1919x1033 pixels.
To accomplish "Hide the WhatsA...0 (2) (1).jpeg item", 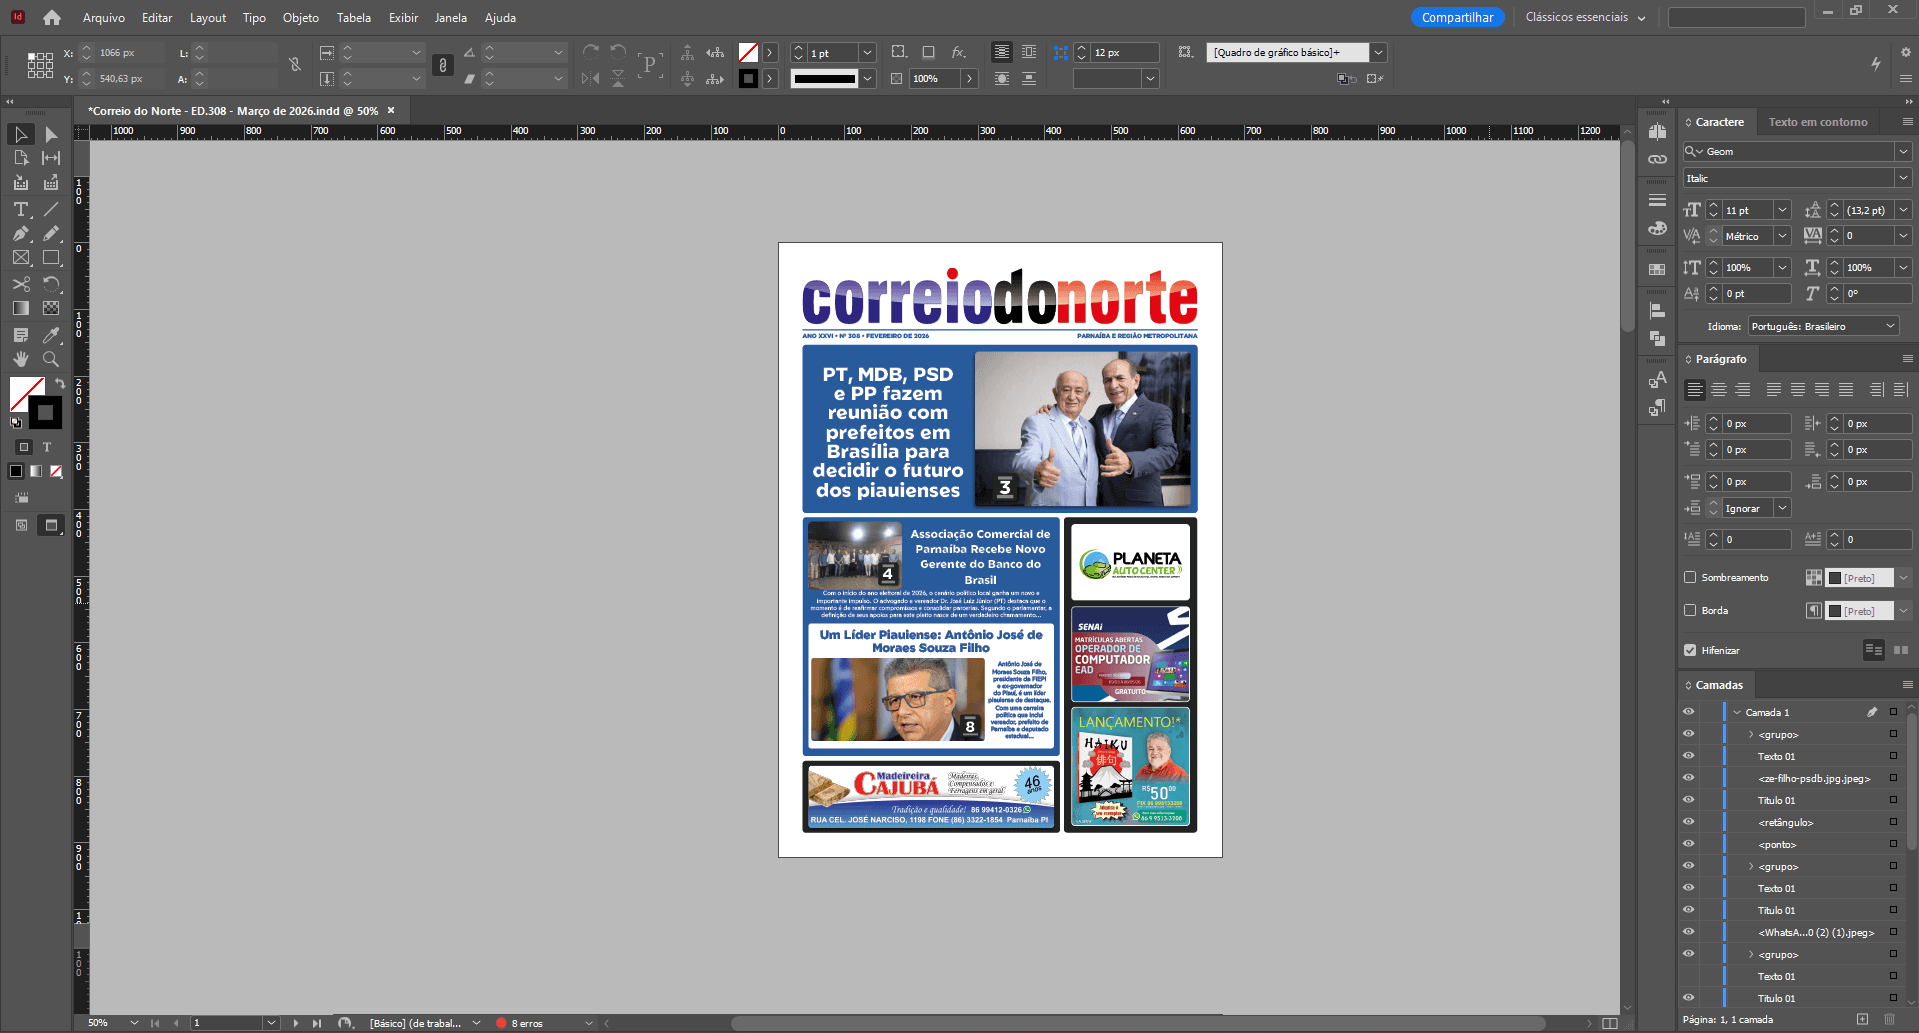I will 1688,932.
